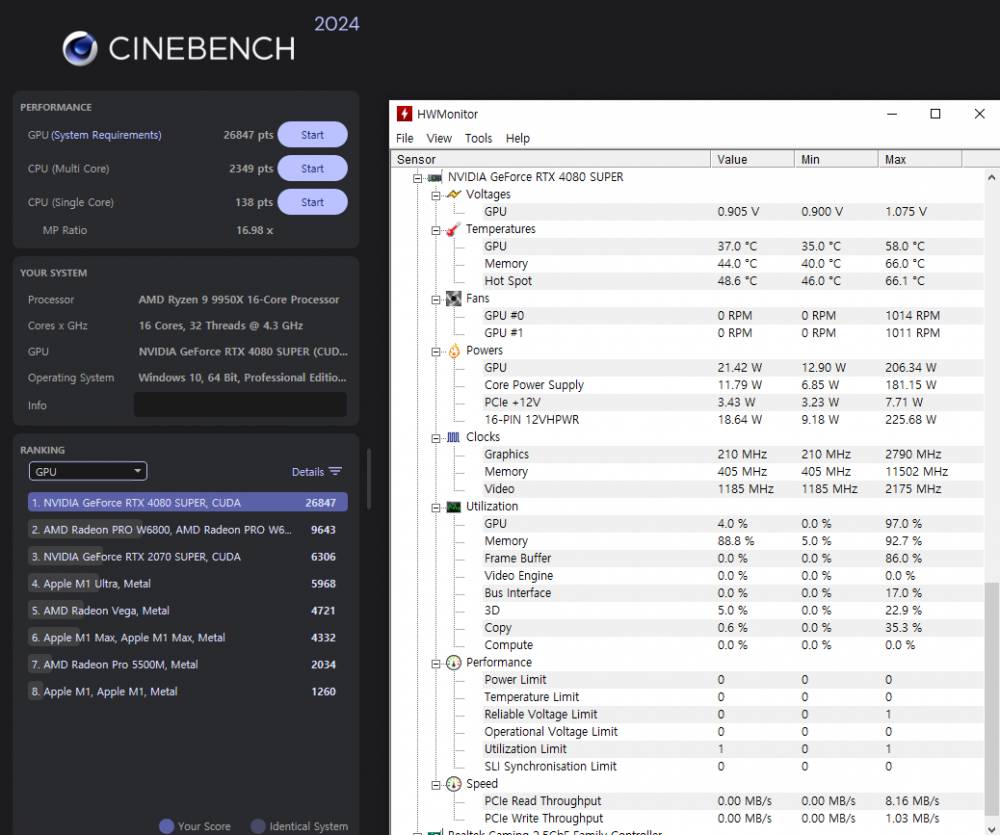
Task: Click the Voltages category icon
Action: click(453, 195)
